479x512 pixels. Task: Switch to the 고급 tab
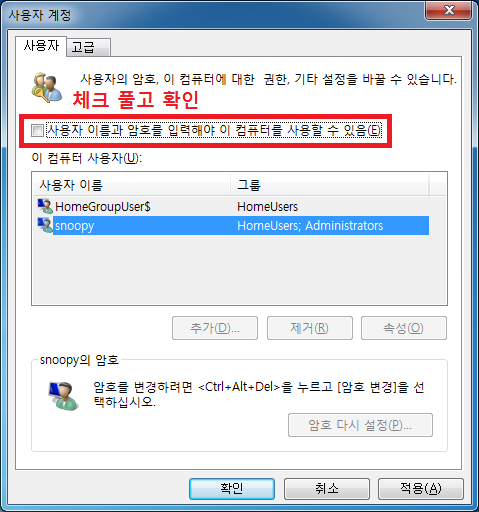[88, 47]
